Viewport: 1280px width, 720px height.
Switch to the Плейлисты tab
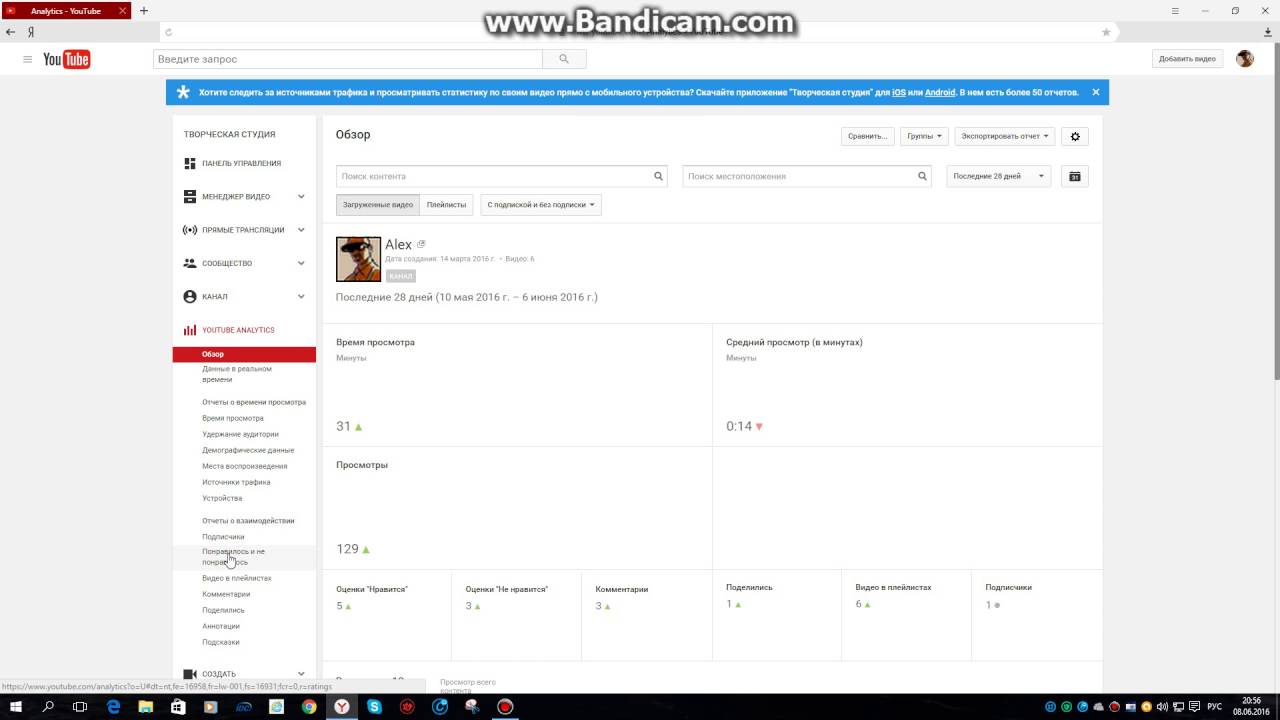click(x=446, y=205)
